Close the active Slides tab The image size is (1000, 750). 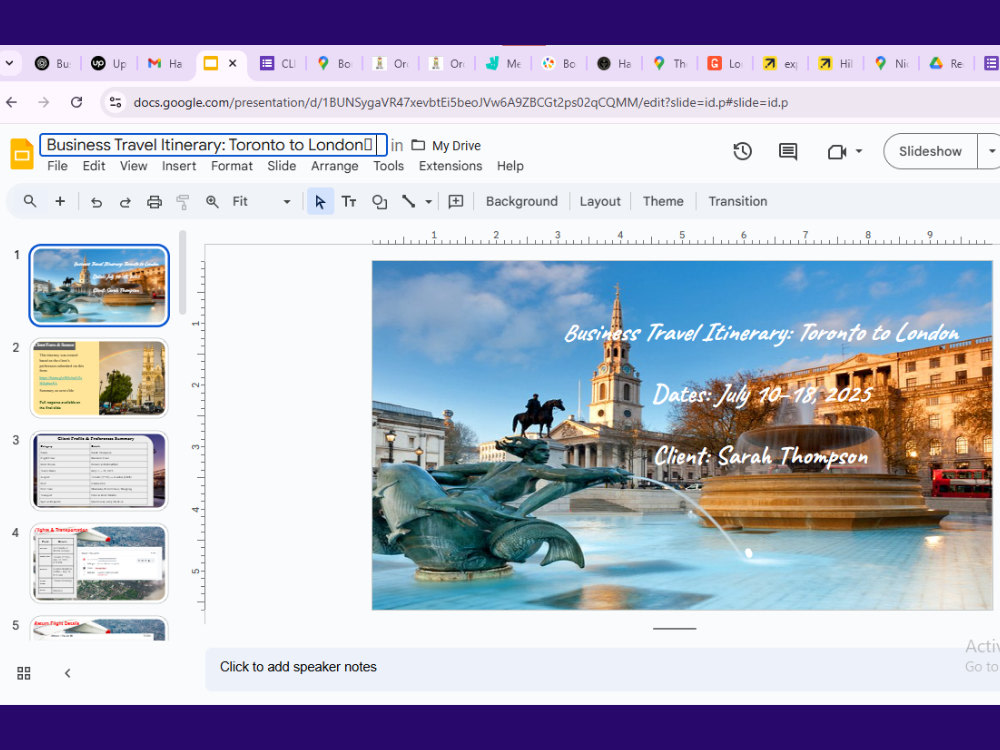tap(233, 63)
